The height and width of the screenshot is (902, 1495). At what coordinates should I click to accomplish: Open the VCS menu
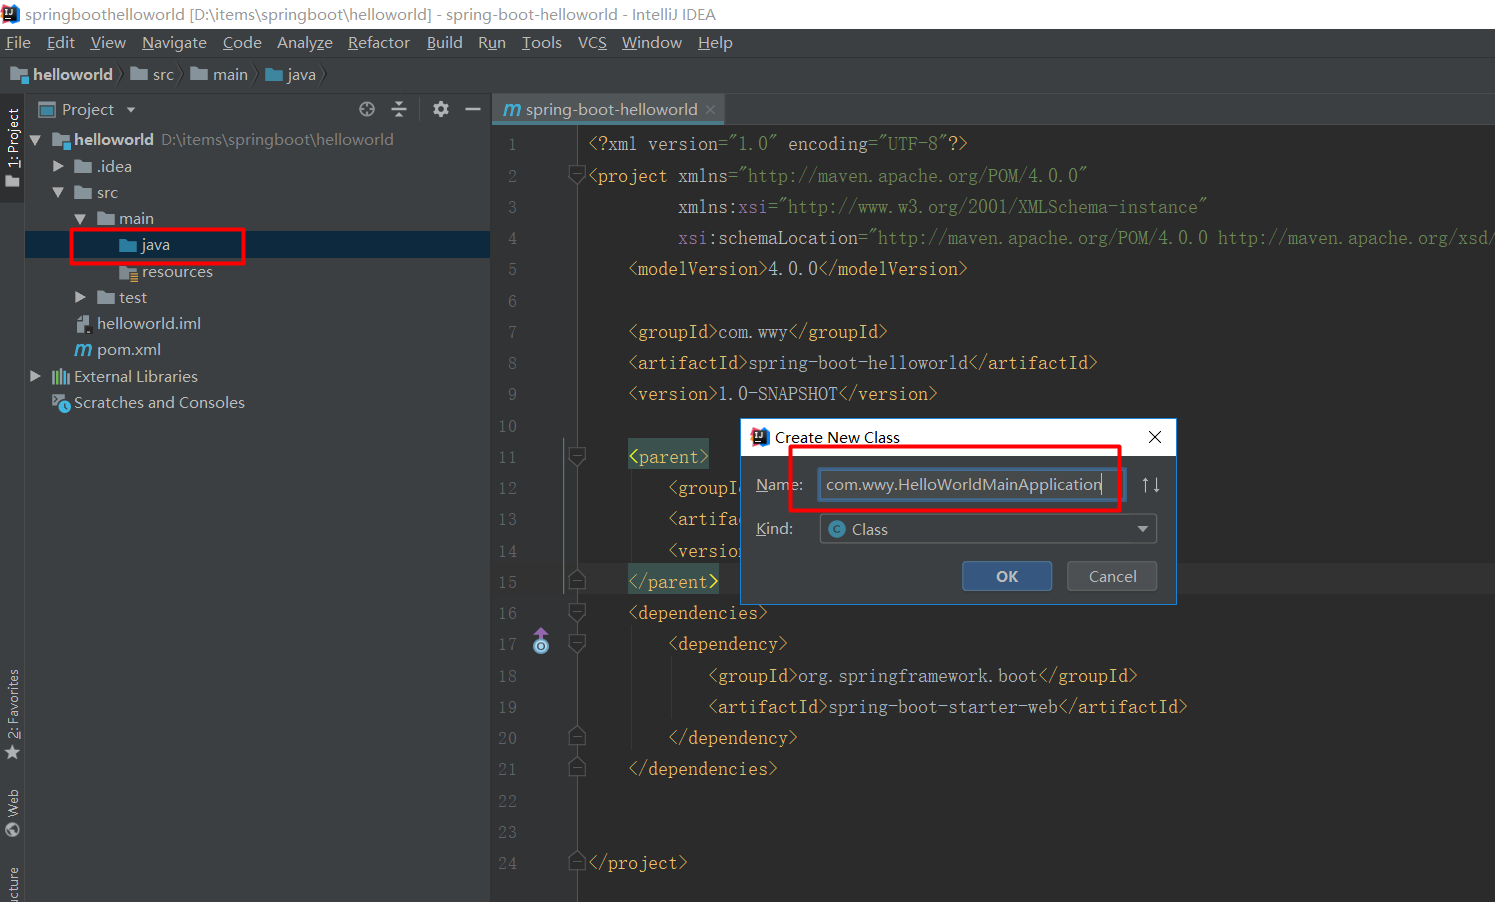tap(592, 42)
